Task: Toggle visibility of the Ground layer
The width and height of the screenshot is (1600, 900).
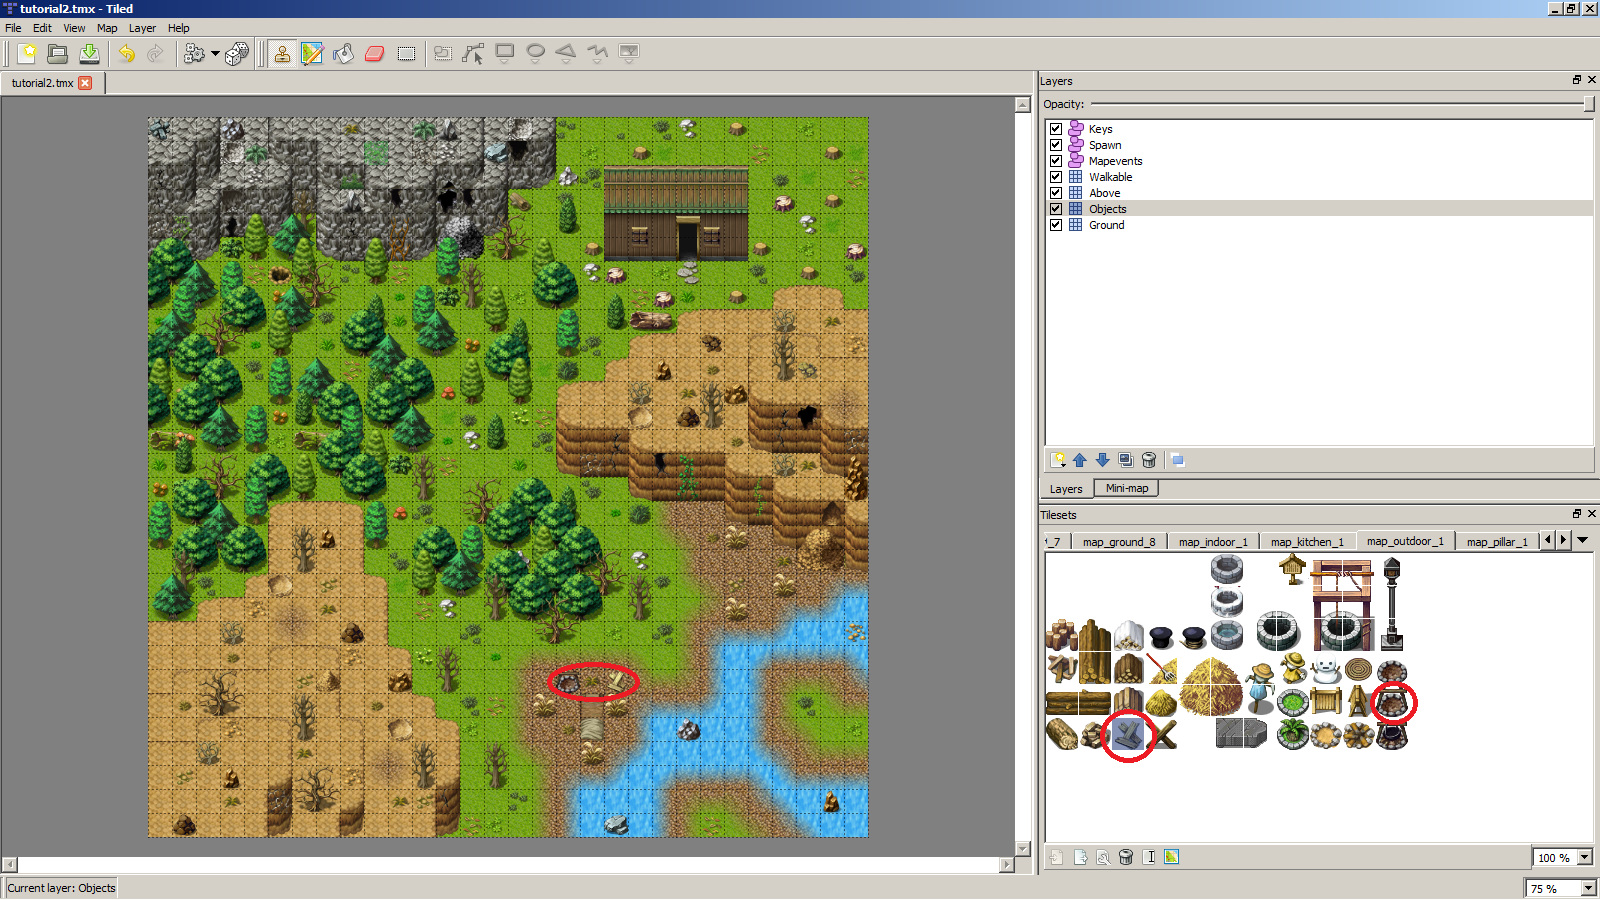Action: coord(1056,225)
